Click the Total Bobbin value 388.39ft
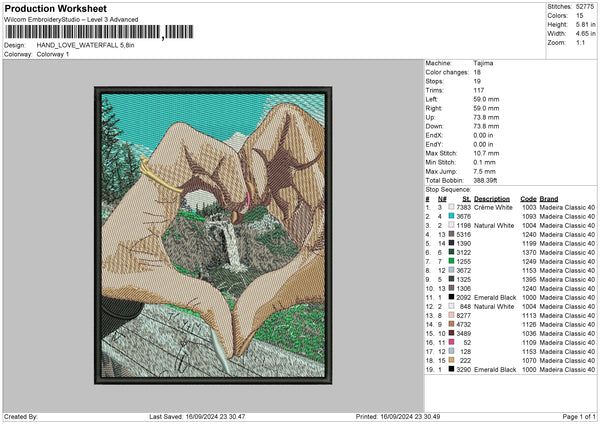The width and height of the screenshot is (600, 424). coord(485,180)
